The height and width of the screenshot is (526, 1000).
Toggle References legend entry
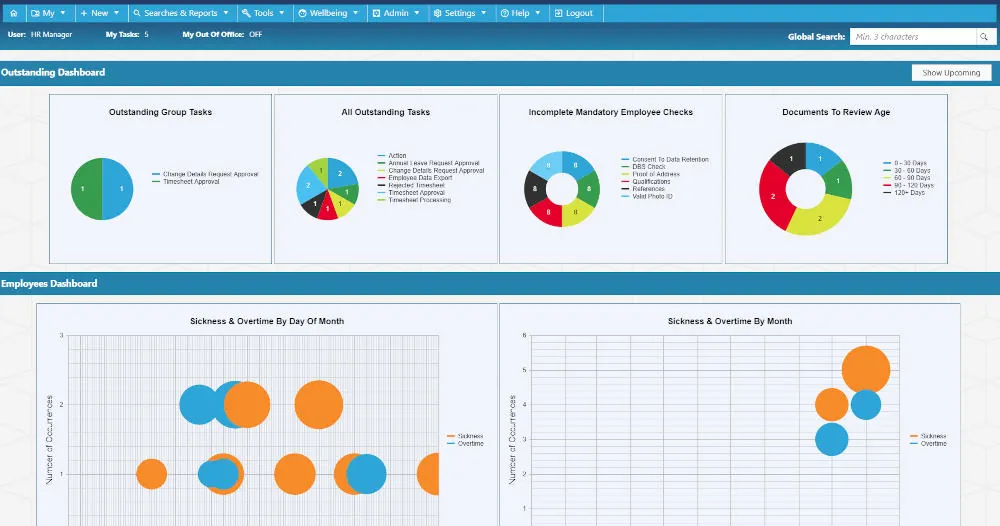click(x=643, y=189)
